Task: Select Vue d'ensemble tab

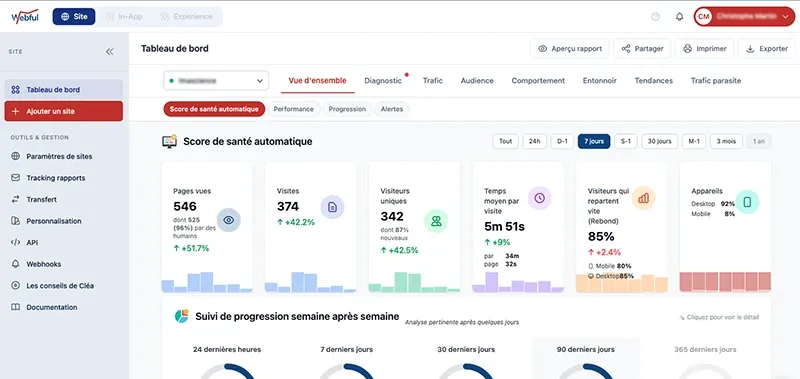Action: pyautogui.click(x=317, y=81)
